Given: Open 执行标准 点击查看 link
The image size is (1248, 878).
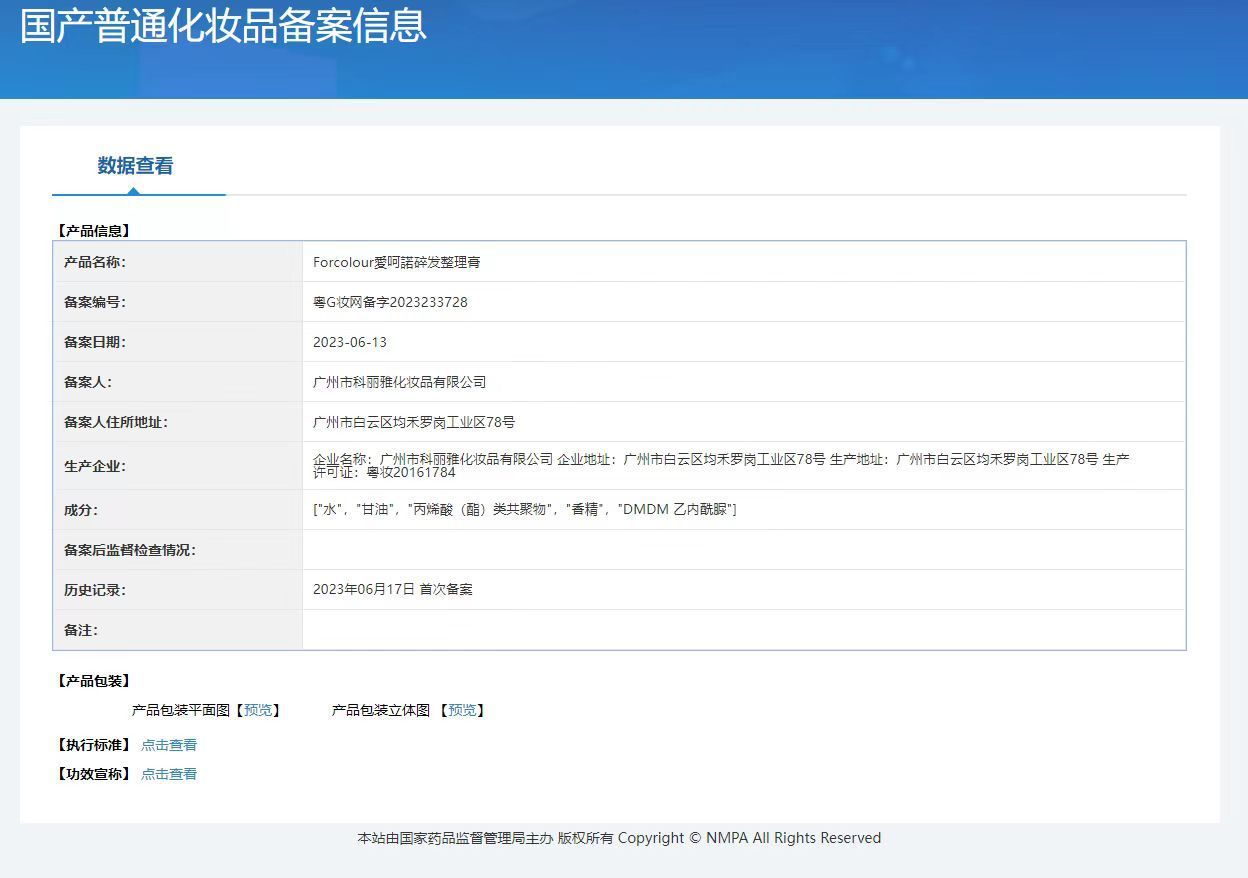Looking at the screenshot, I should point(169,745).
